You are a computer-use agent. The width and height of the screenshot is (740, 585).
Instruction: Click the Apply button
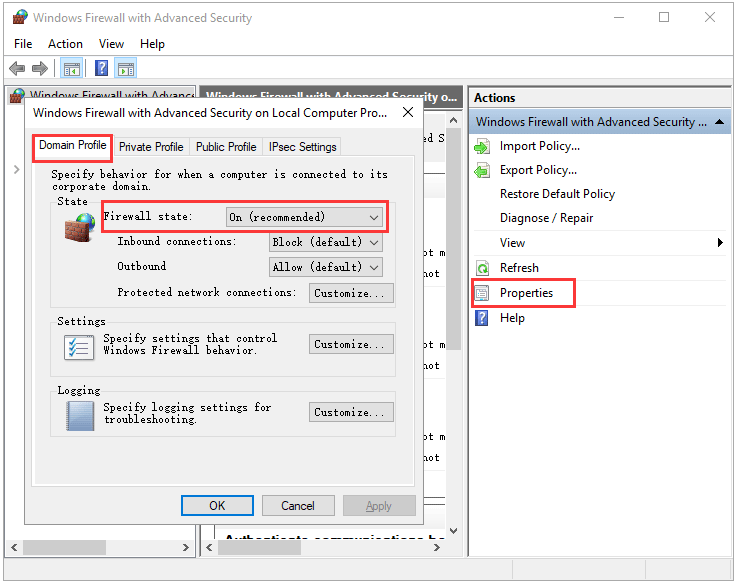(379, 506)
